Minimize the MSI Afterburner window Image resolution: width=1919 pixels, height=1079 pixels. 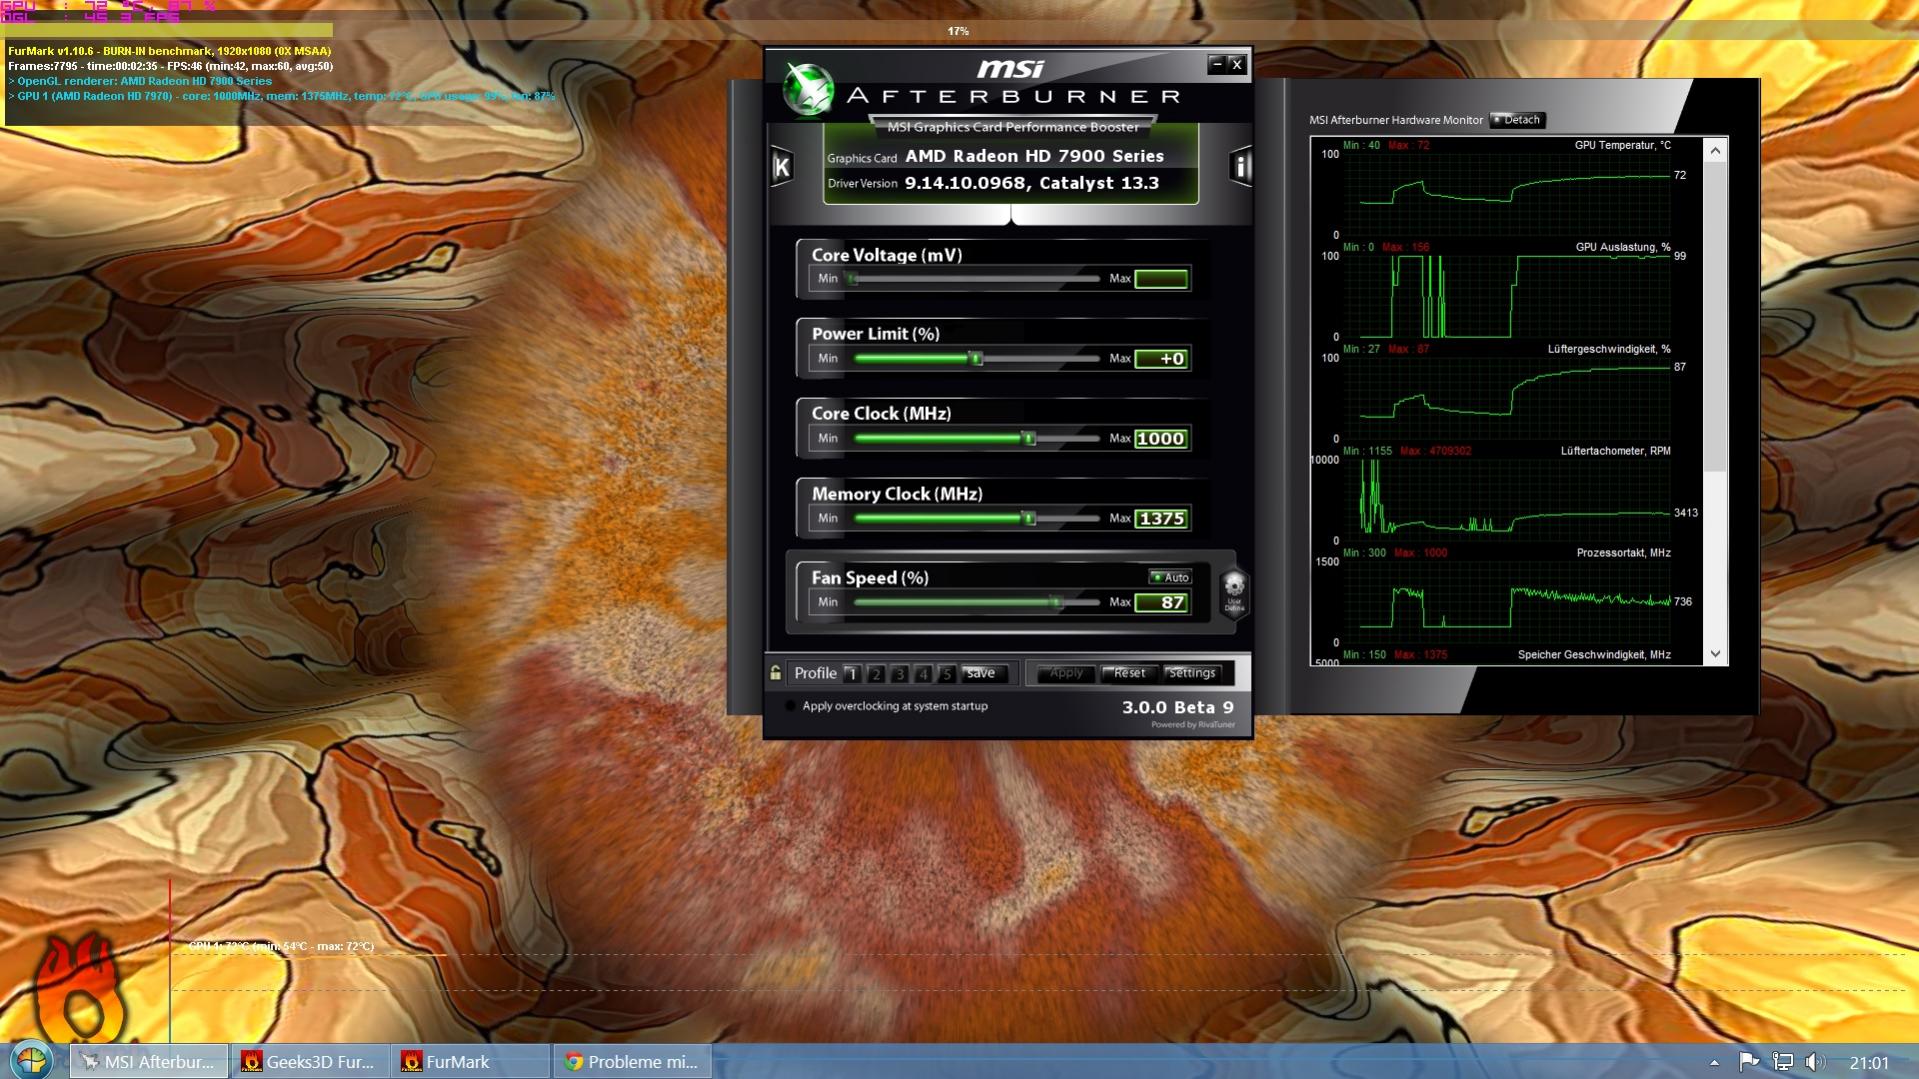[1216, 65]
